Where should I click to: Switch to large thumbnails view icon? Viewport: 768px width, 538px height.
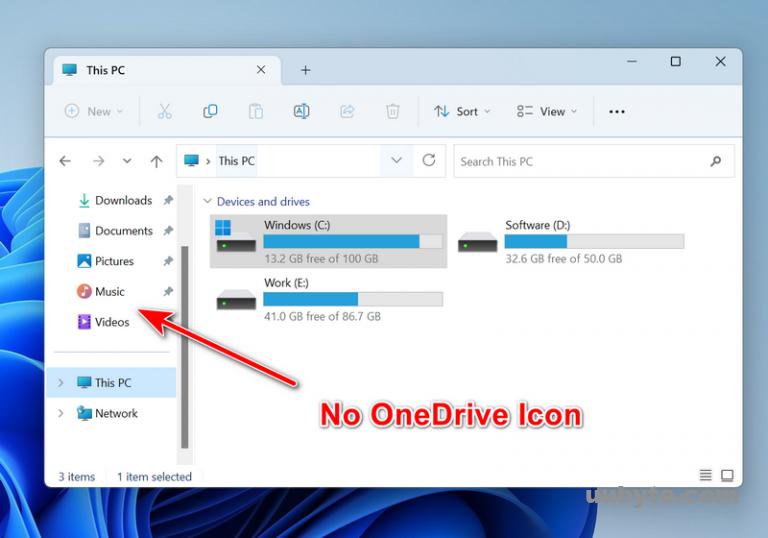point(727,475)
